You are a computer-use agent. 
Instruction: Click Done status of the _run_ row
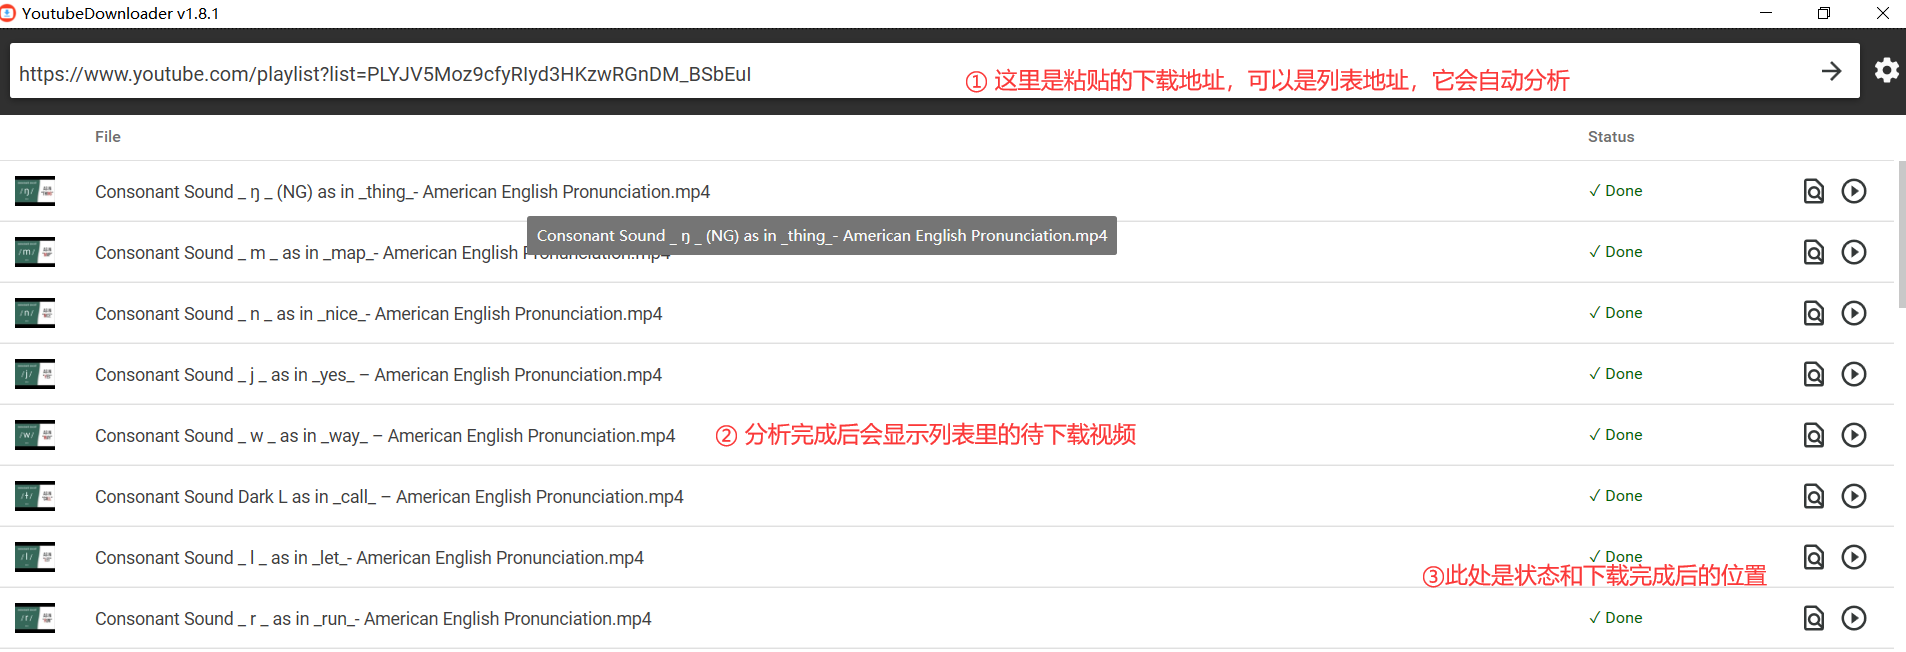[x=1615, y=618]
